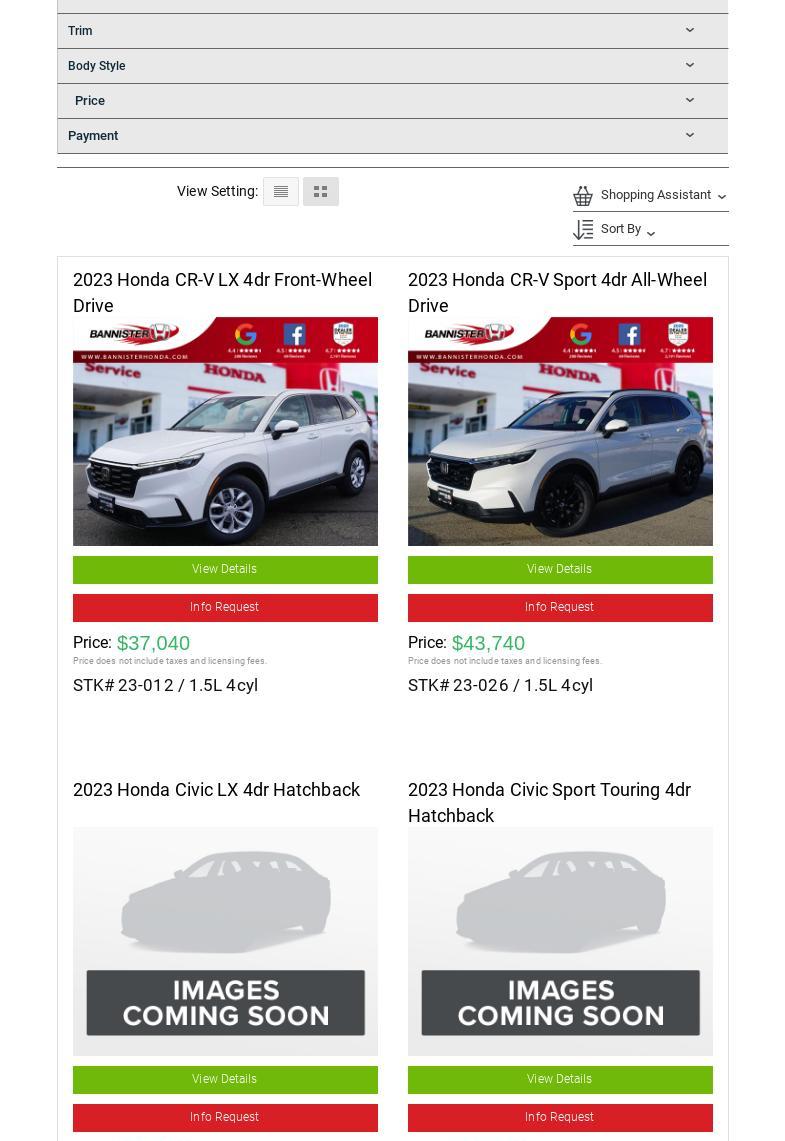The height and width of the screenshot is (1141, 785).
Task: View Details for Civic LX Hatchback
Action: tap(225, 1079)
